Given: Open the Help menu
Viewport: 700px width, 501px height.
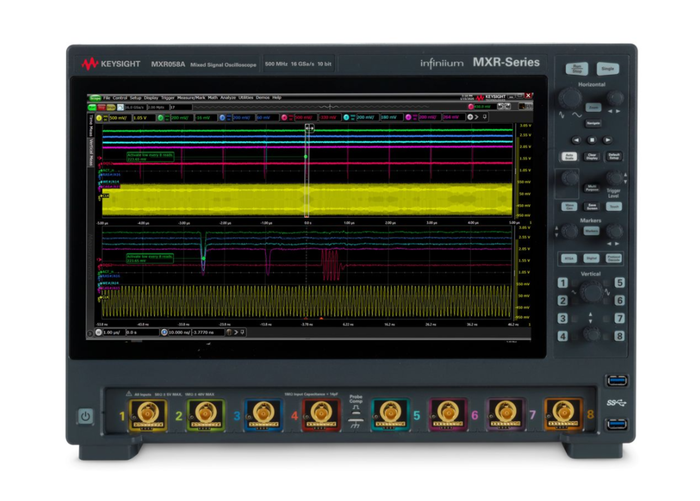Looking at the screenshot, I should coord(277,97).
